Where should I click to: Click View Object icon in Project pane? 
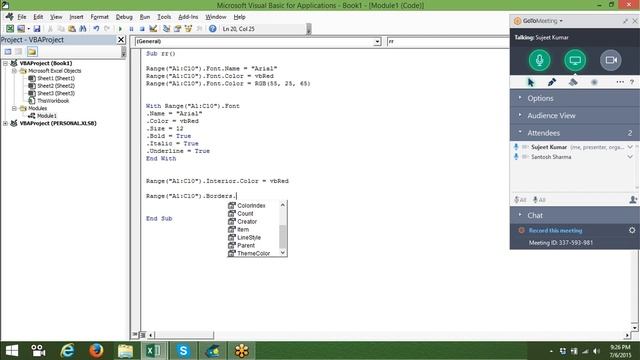click(19, 51)
